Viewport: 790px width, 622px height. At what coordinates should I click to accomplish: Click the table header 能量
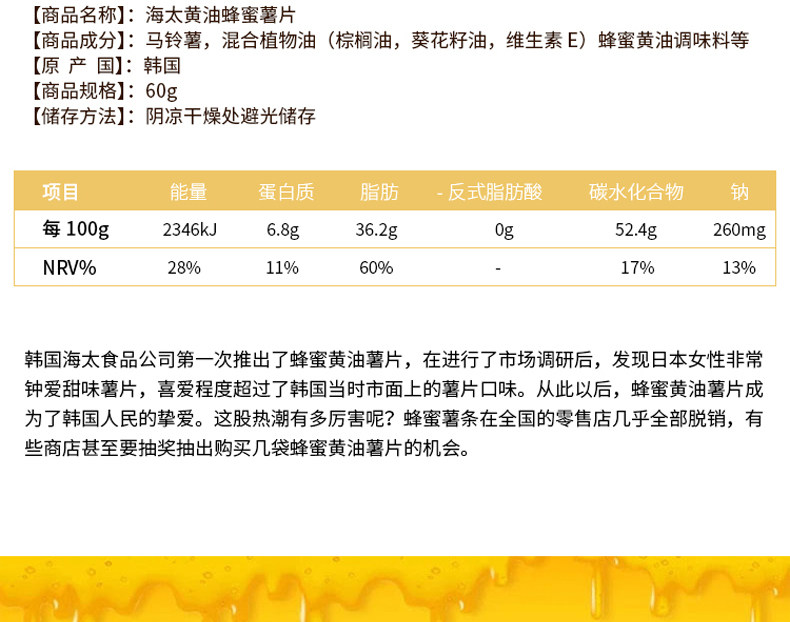click(x=188, y=192)
